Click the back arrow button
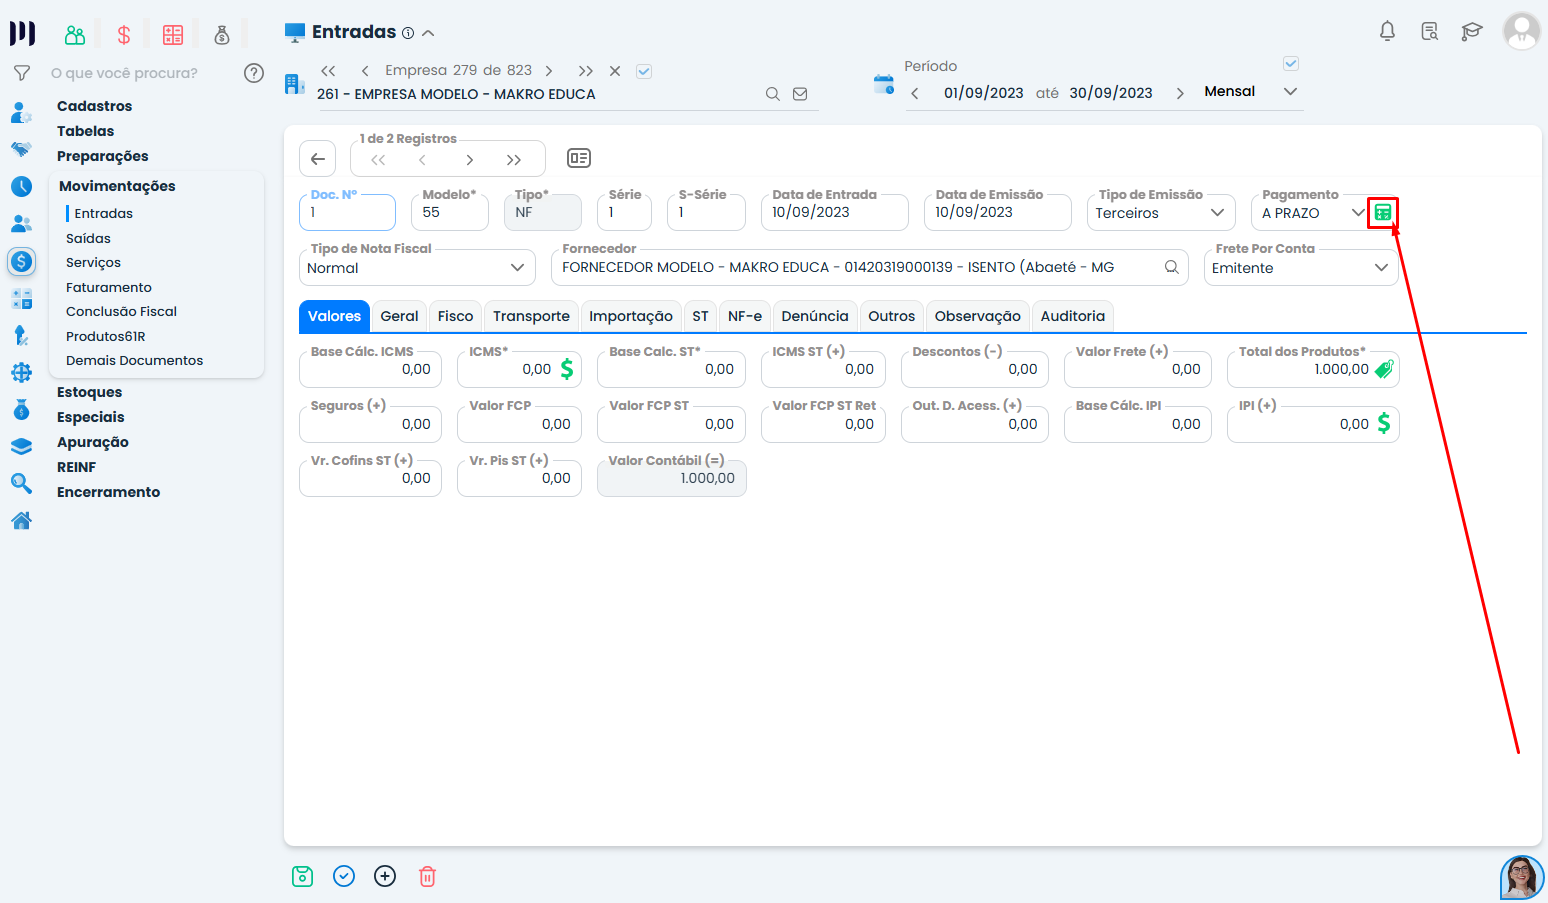 [317, 159]
